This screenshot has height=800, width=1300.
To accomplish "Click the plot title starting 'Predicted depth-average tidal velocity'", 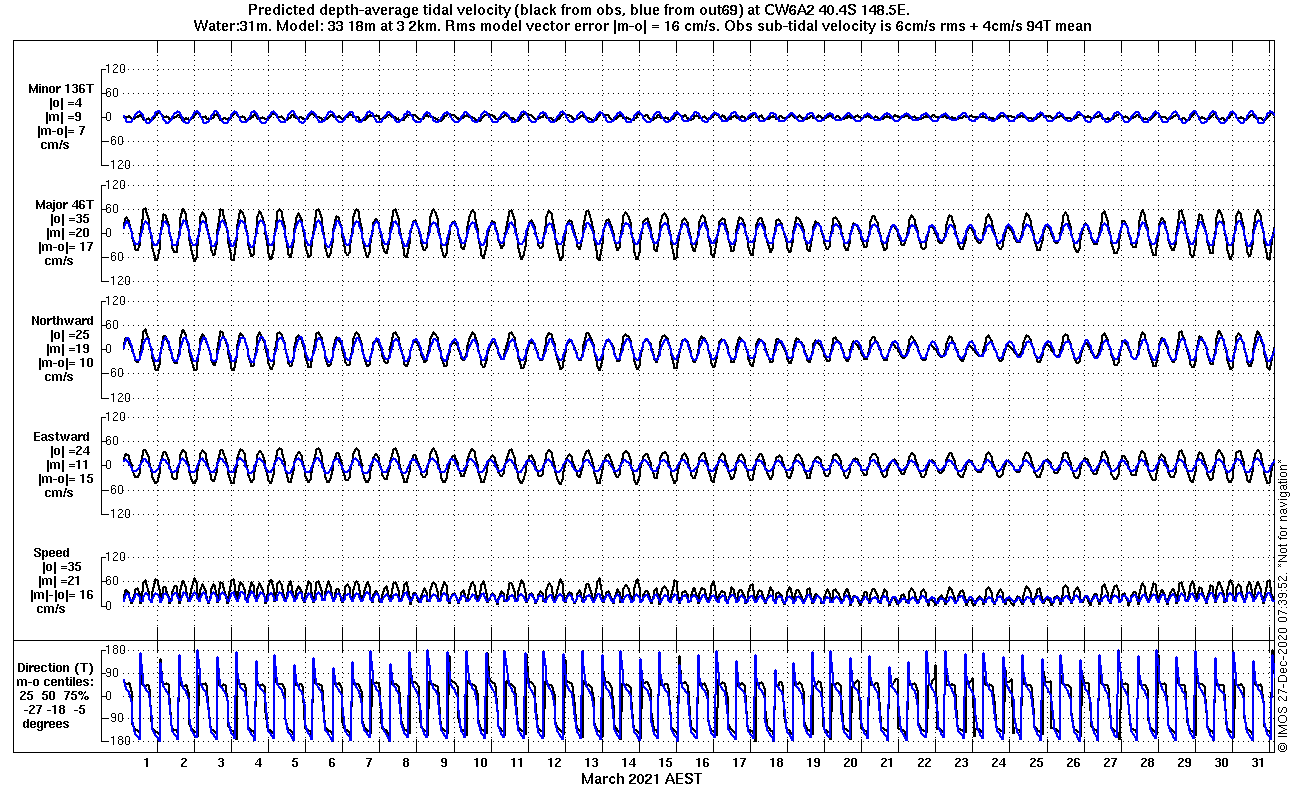I will coord(579,9).
